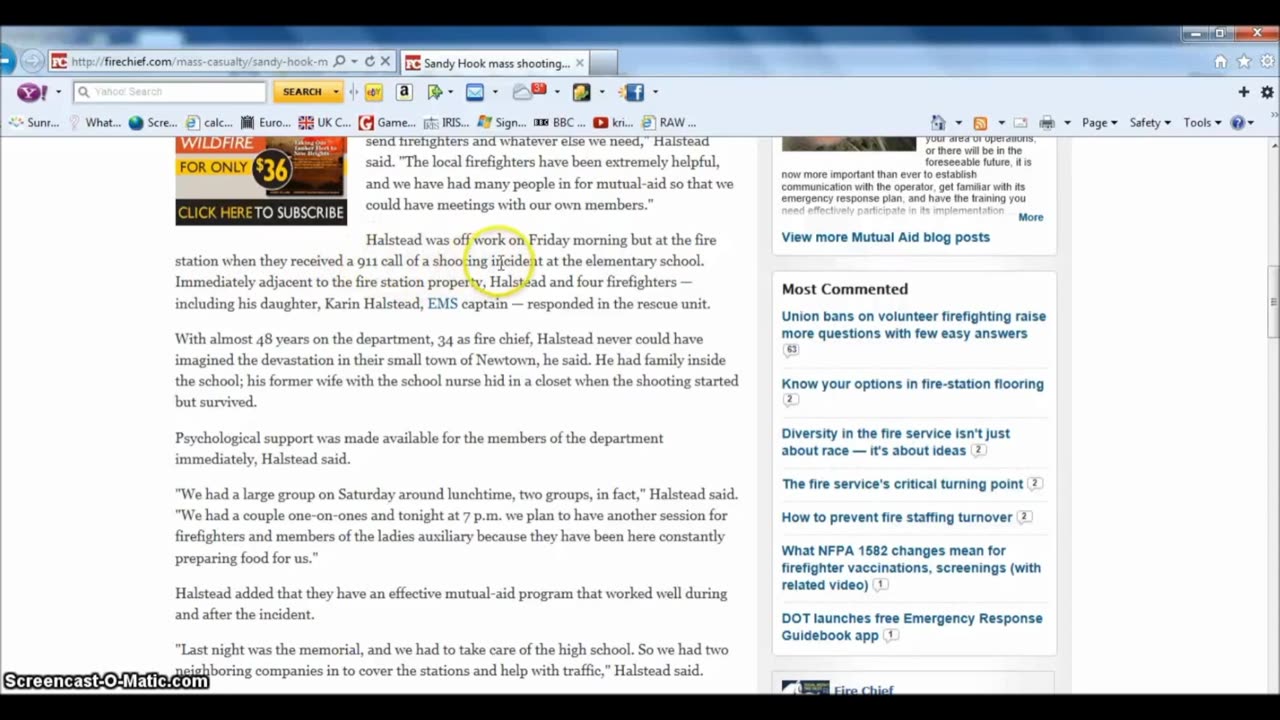
Task: Open the 'Euro...' favorites bar link
Action: click(x=265, y=123)
